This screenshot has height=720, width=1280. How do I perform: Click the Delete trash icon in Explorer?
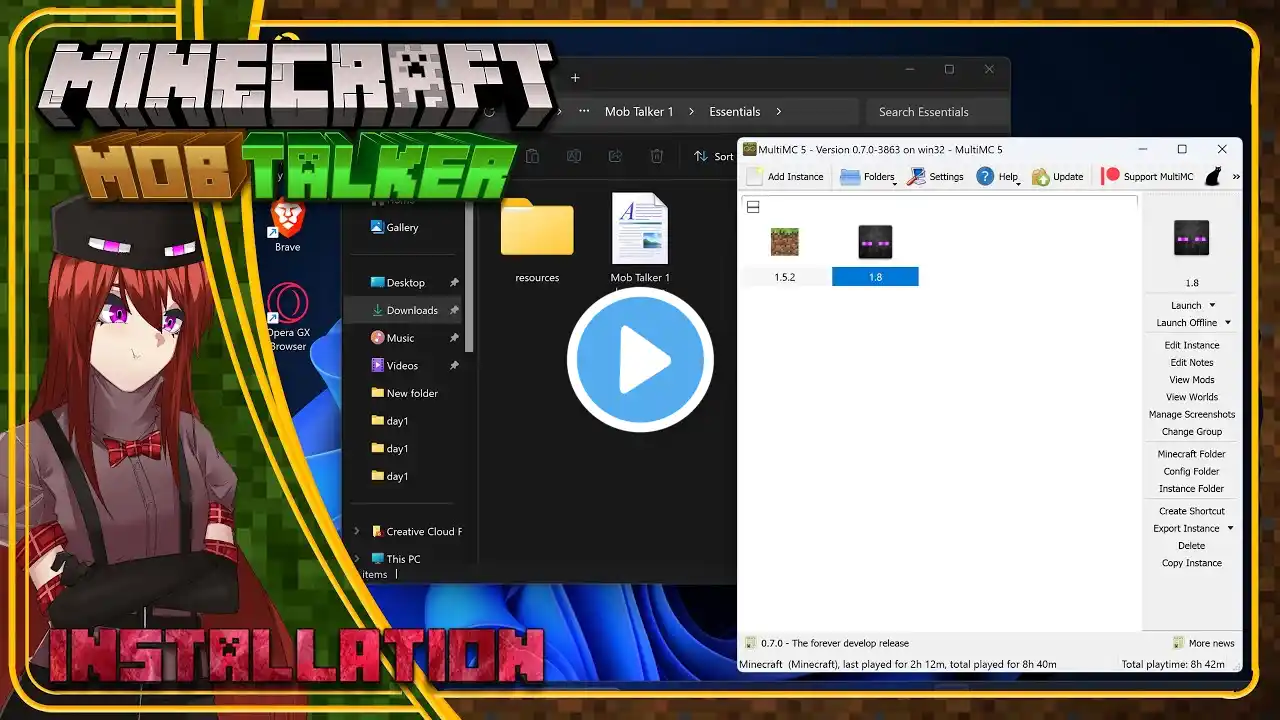[657, 156]
